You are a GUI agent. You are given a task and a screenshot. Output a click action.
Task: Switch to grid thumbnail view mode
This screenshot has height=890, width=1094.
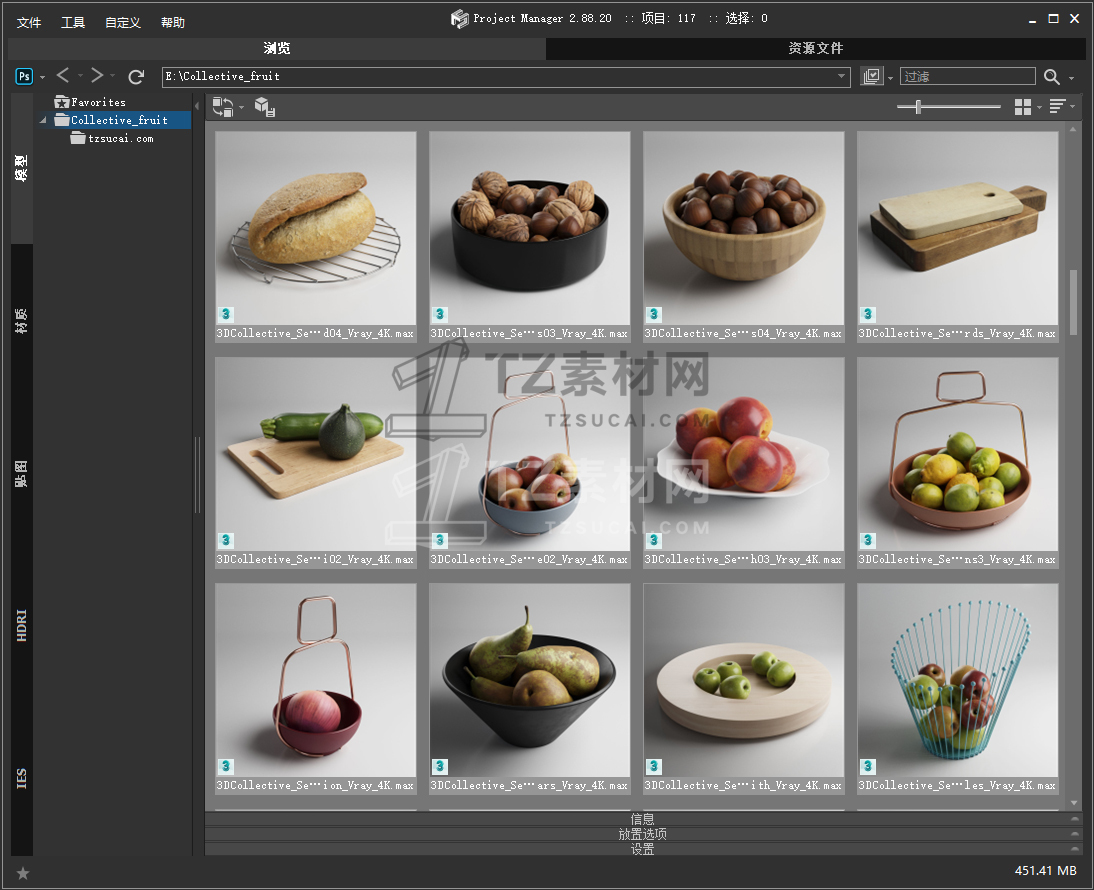(1022, 107)
